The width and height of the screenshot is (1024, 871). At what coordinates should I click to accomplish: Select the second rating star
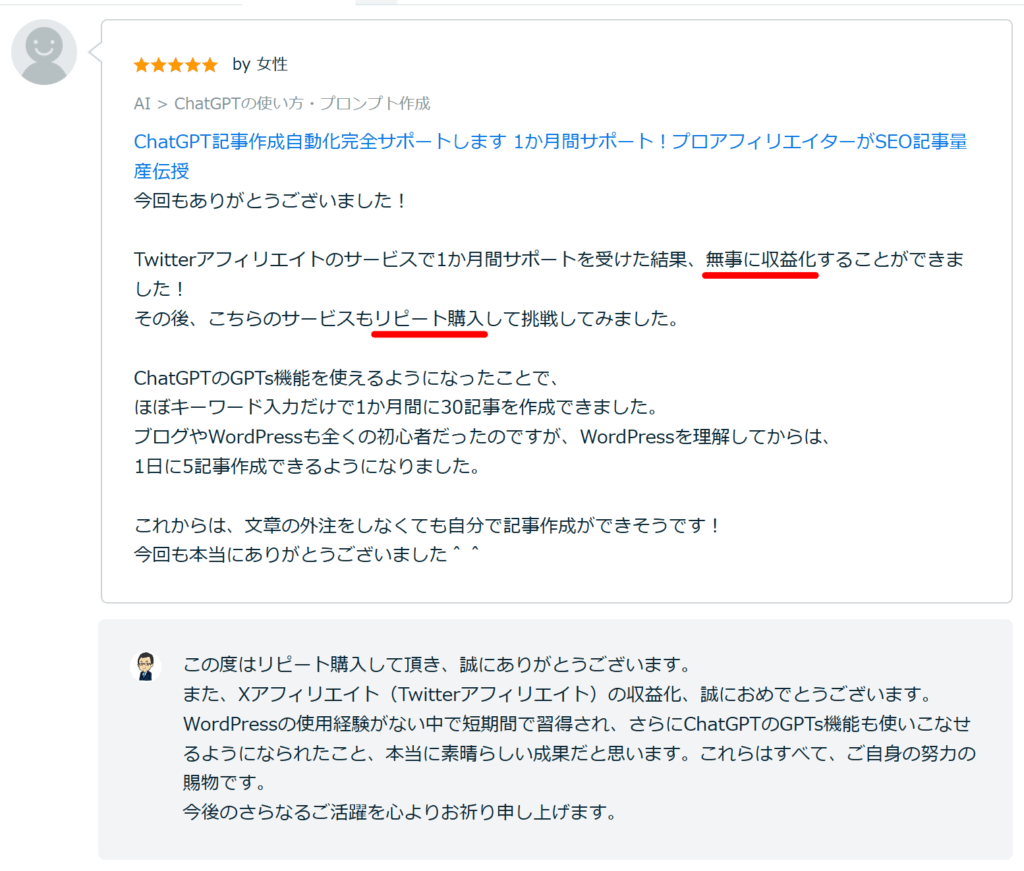pyautogui.click(x=157, y=64)
